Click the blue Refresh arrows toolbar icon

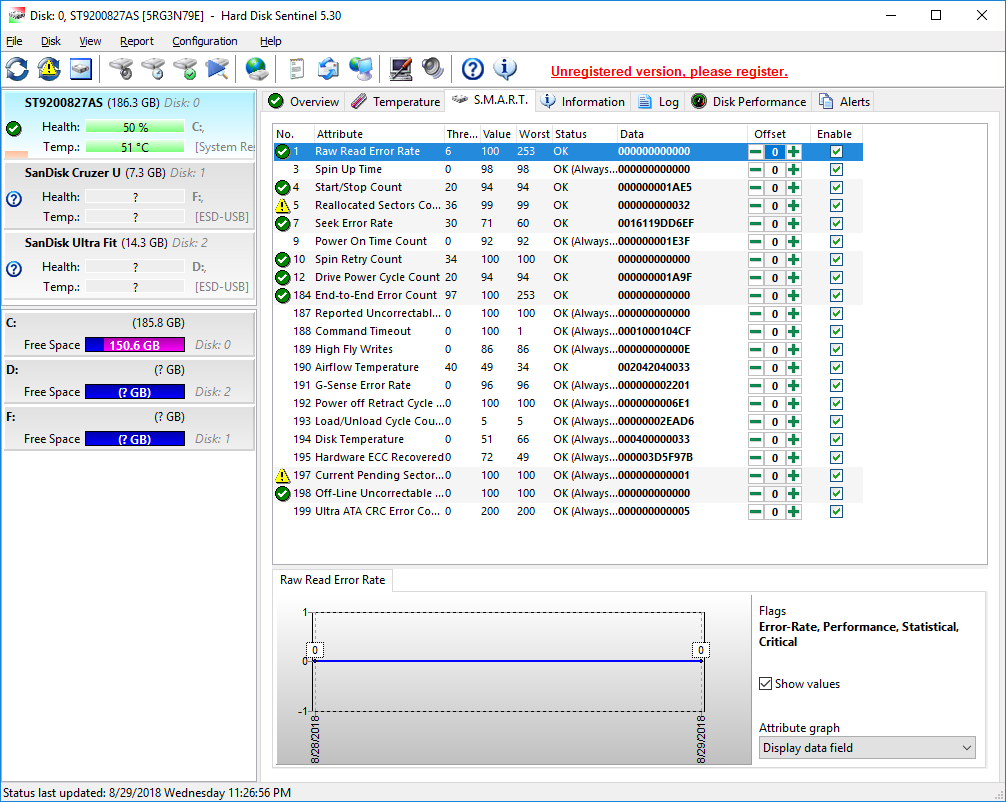pos(17,69)
